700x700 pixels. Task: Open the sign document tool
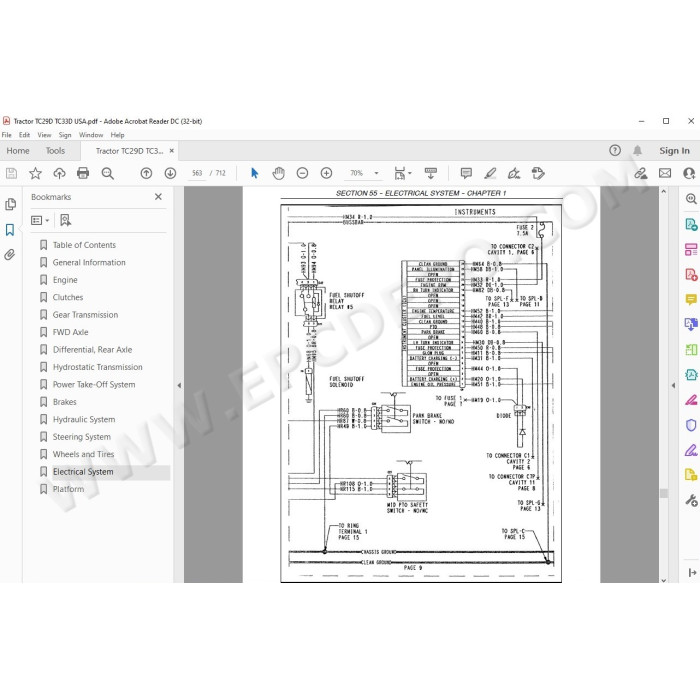(x=514, y=173)
